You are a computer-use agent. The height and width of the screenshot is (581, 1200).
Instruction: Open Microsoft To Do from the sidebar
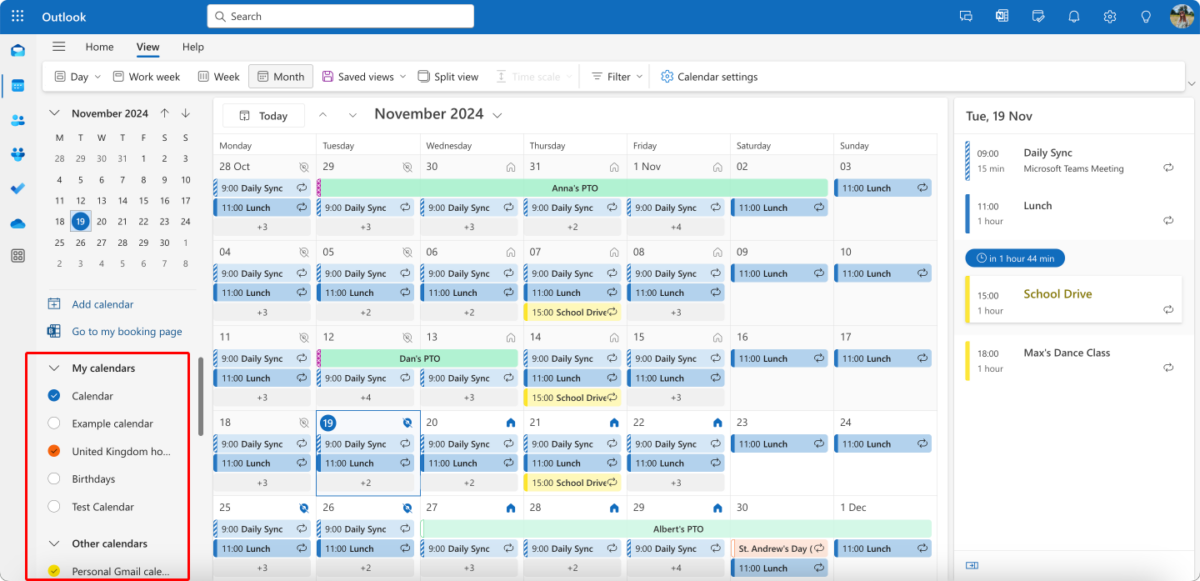click(x=19, y=188)
